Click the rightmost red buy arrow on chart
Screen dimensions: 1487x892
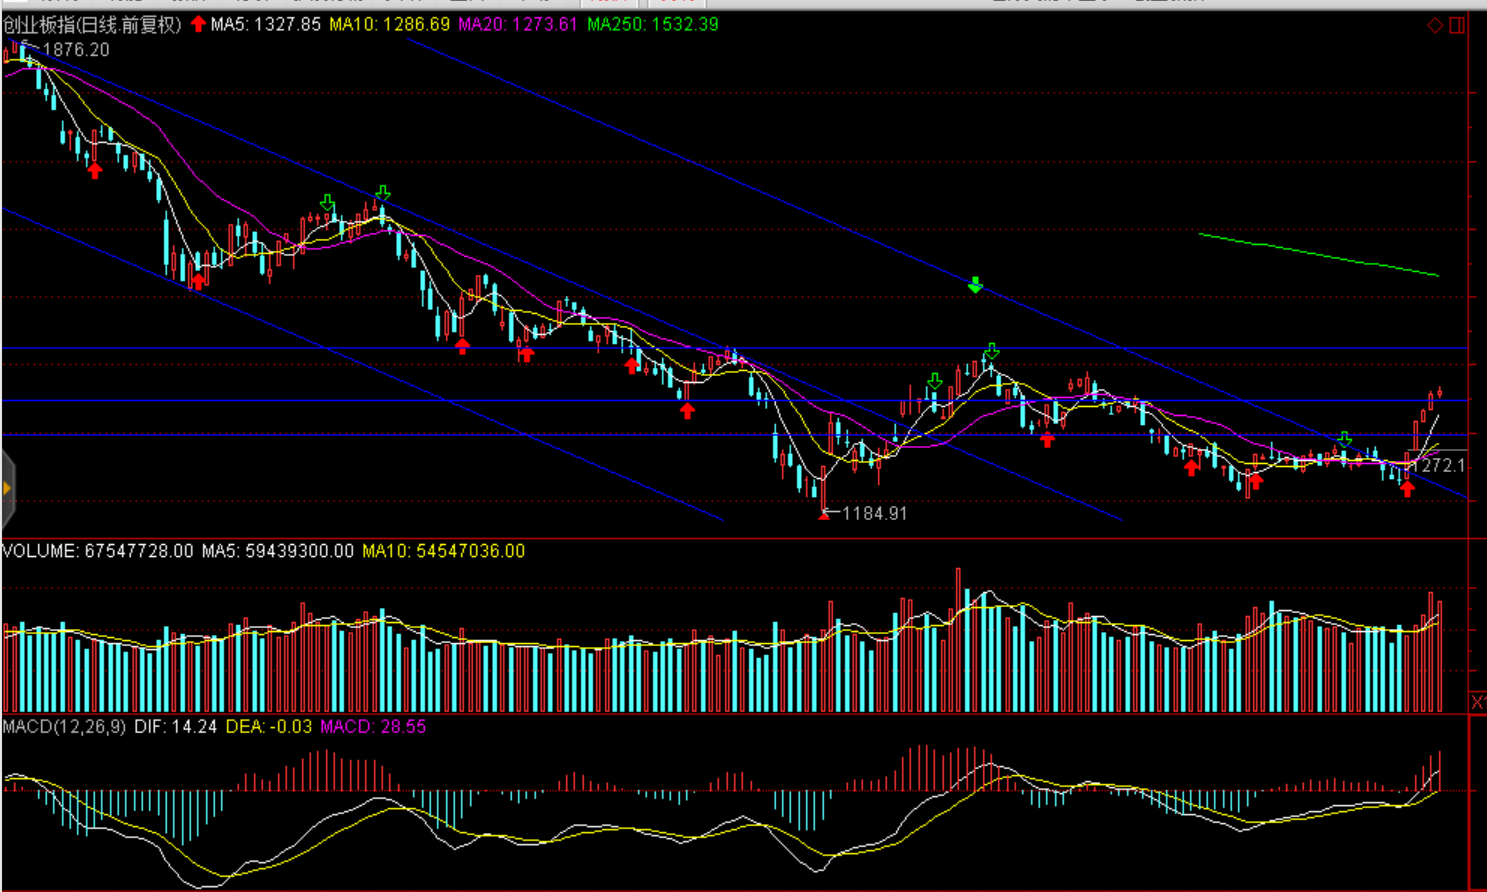pyautogui.click(x=1408, y=488)
